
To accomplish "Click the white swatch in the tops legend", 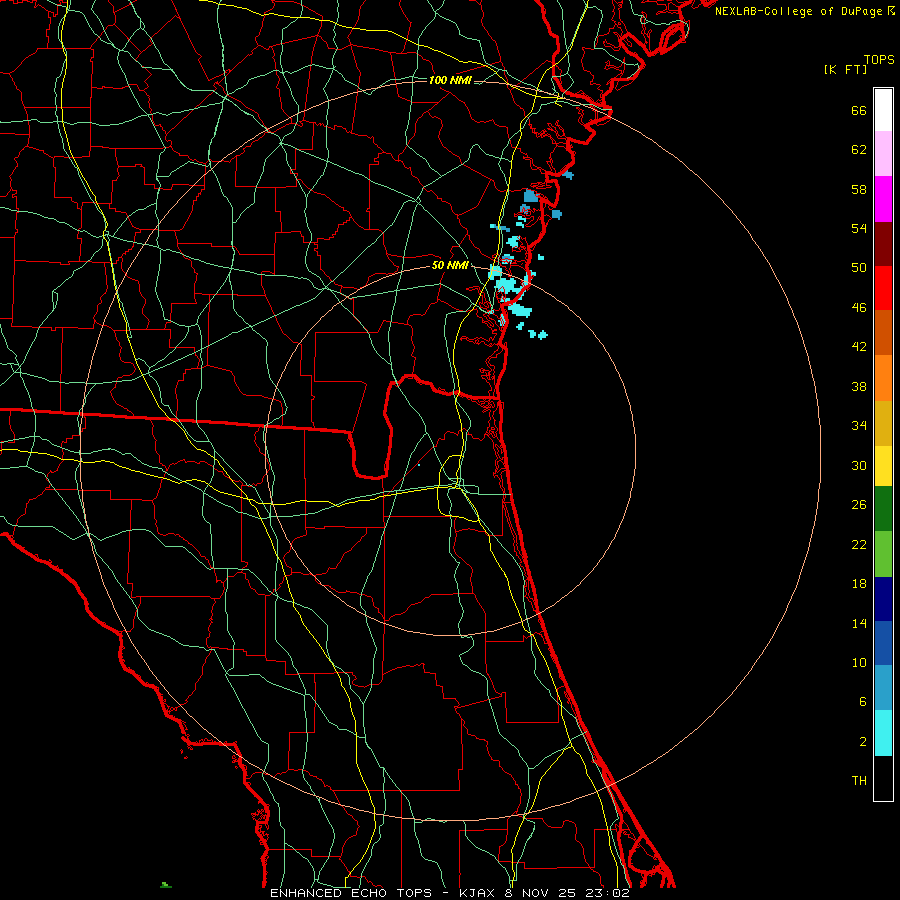I will (883, 110).
